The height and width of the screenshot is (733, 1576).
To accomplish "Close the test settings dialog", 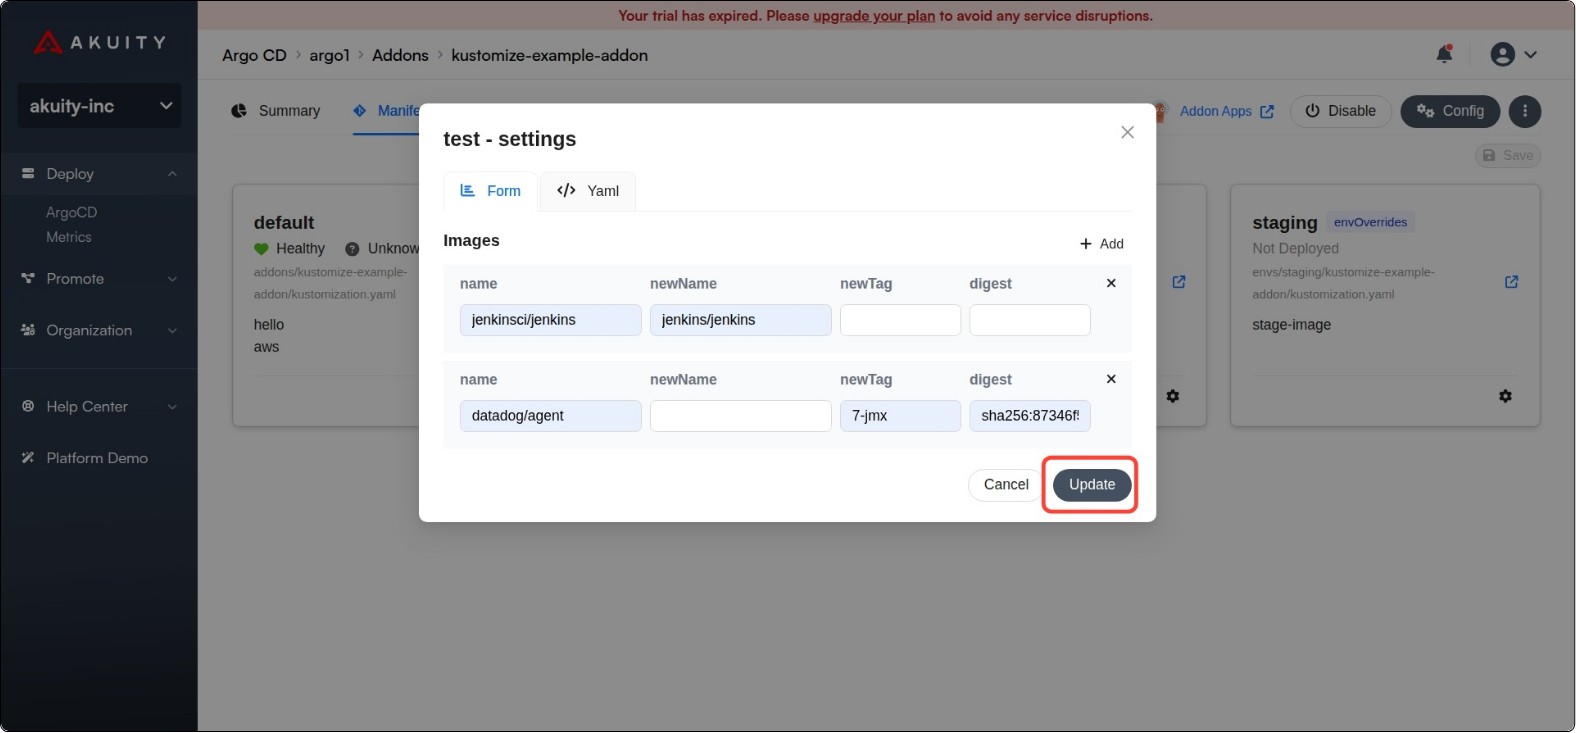I will click(1127, 132).
